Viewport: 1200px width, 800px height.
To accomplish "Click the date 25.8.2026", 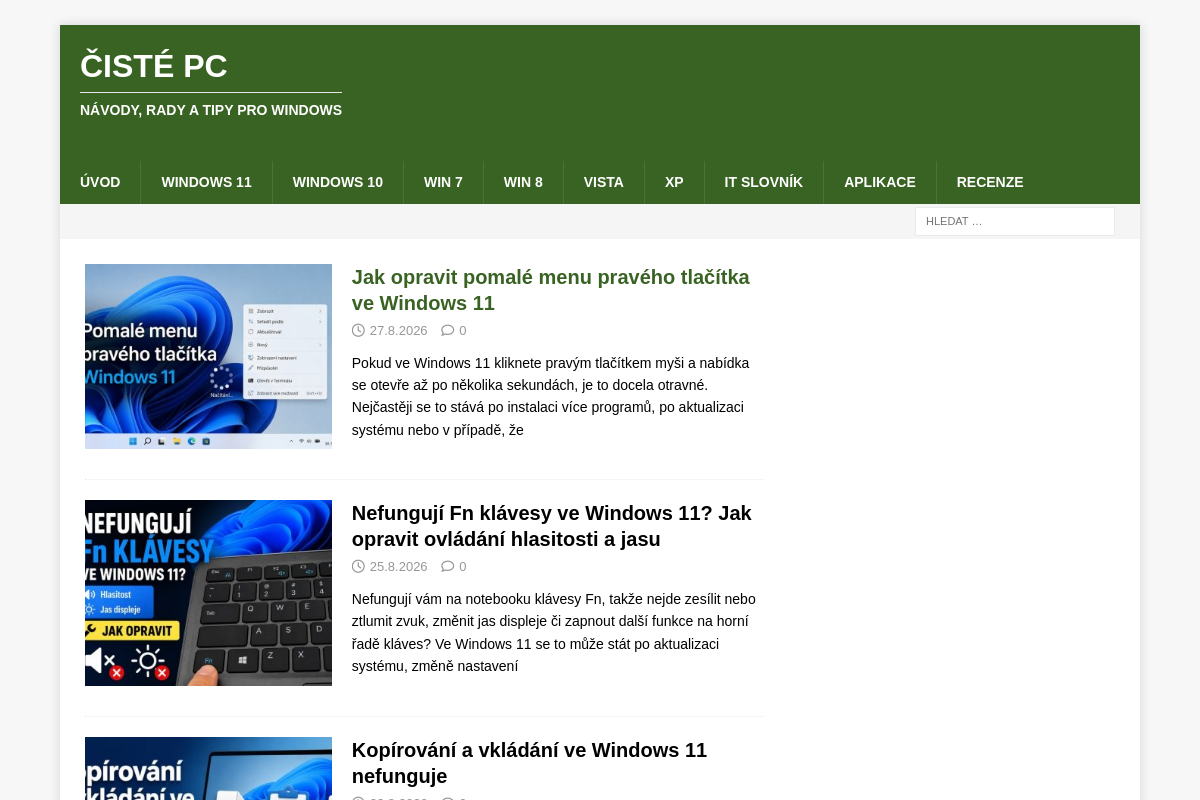I will coord(398,567).
